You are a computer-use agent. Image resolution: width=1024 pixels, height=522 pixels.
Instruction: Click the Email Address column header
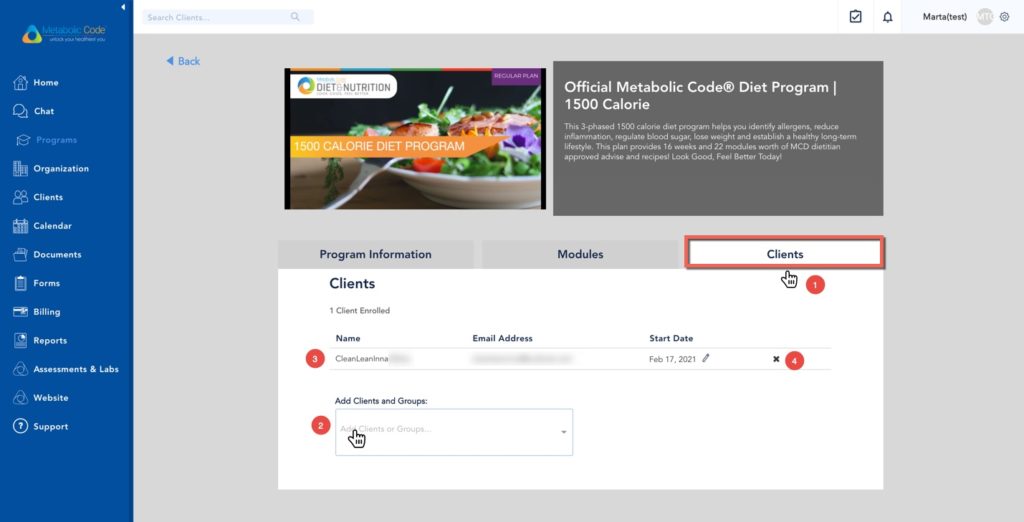pos(502,338)
